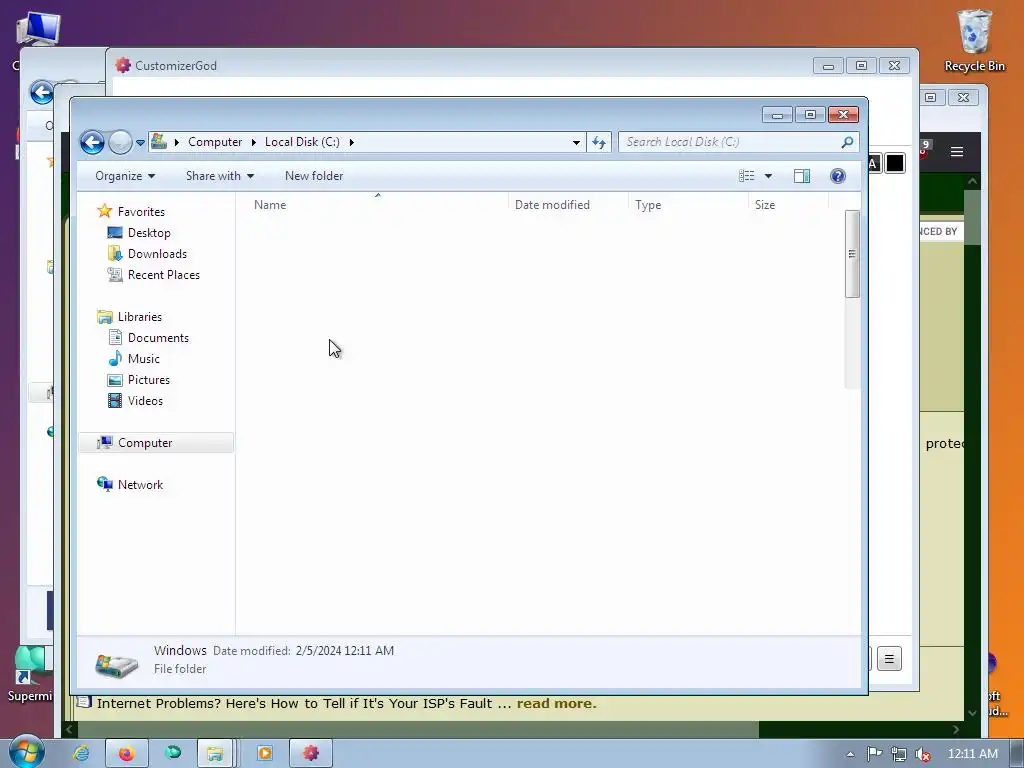Click Action Center flag tray icon
The height and width of the screenshot is (768, 1024).
coord(874,754)
